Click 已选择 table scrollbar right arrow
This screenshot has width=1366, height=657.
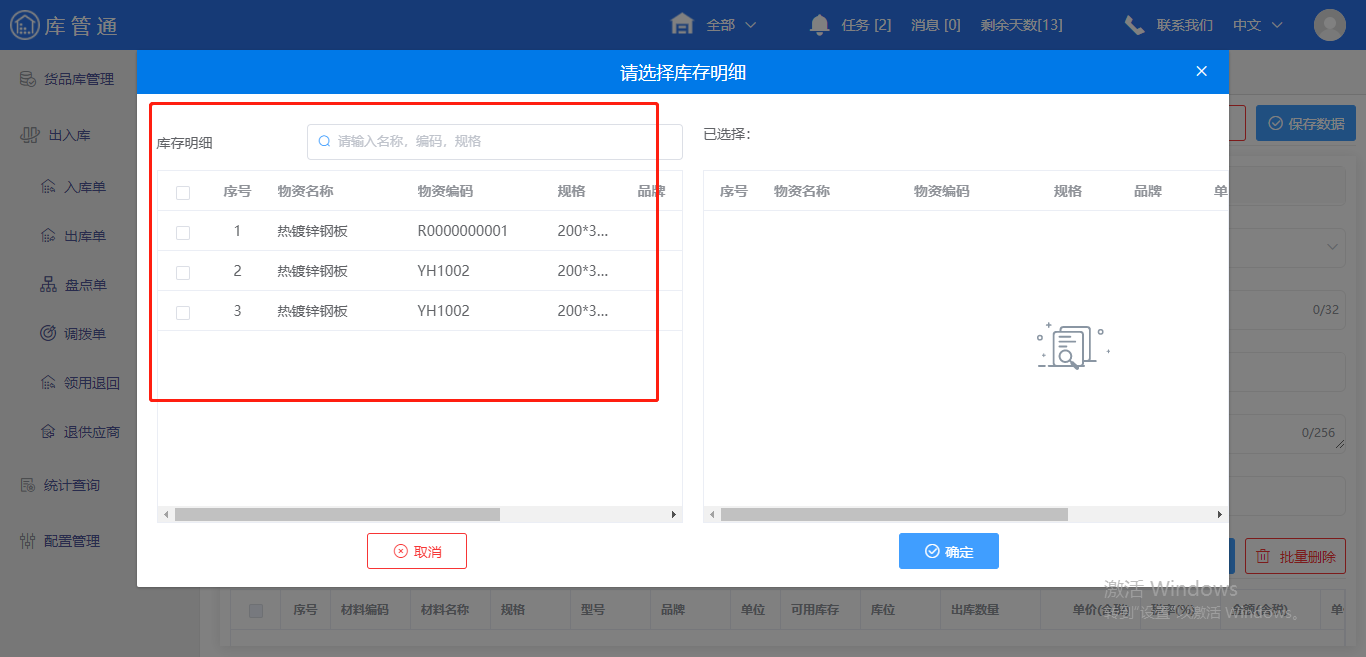(1220, 514)
